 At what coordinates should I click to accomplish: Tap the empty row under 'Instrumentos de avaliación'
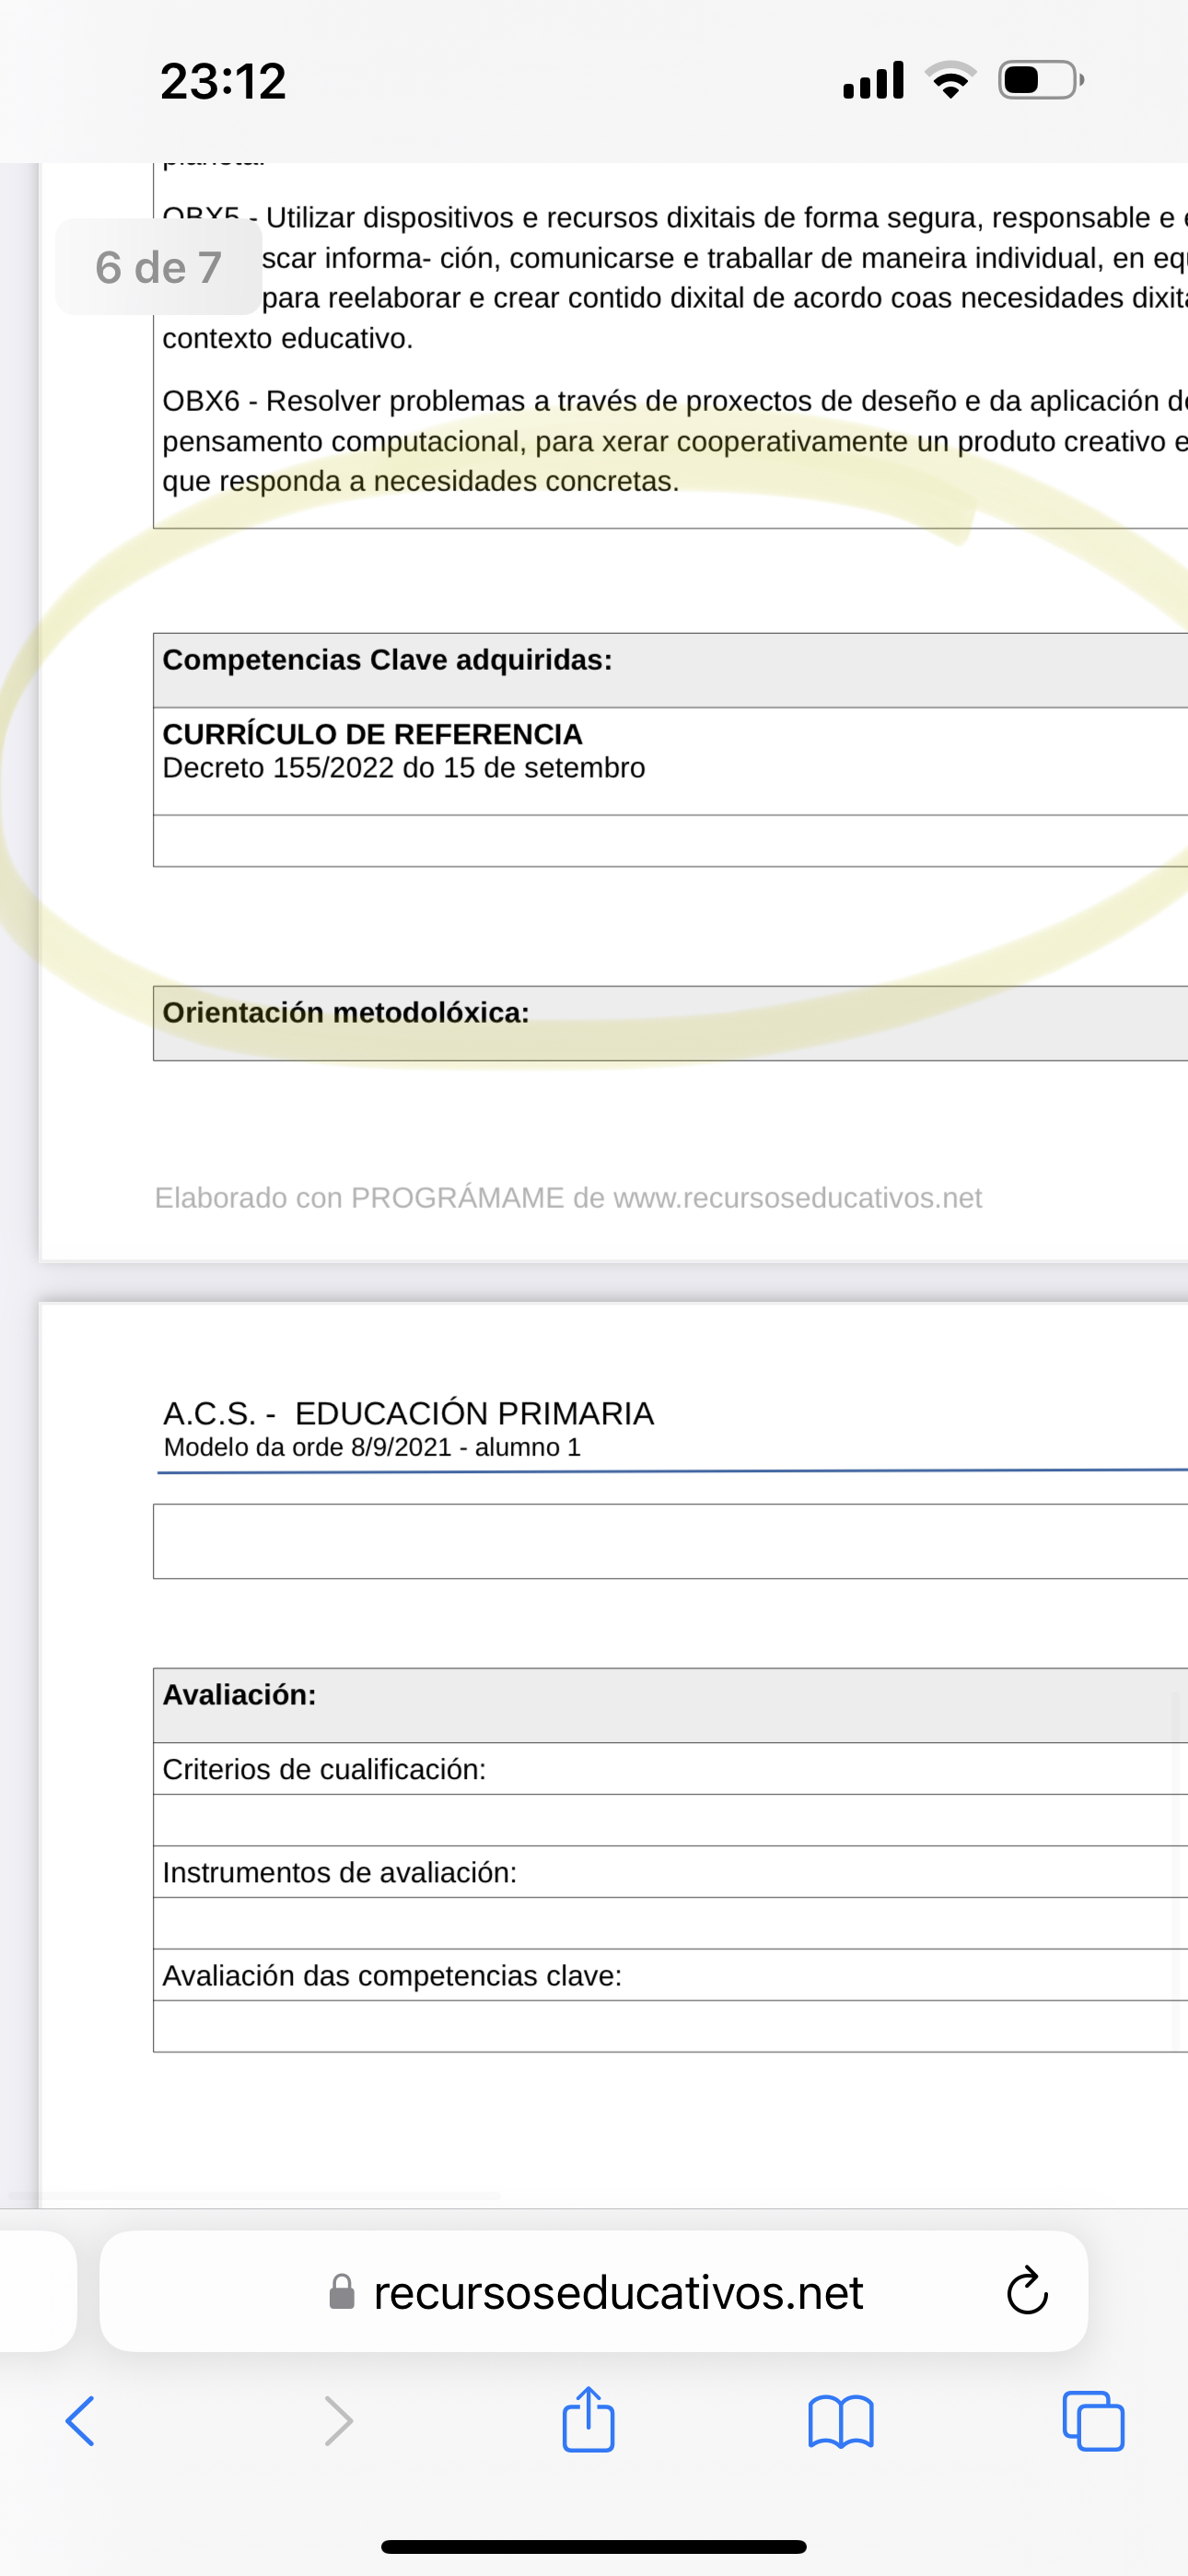(x=670, y=1923)
